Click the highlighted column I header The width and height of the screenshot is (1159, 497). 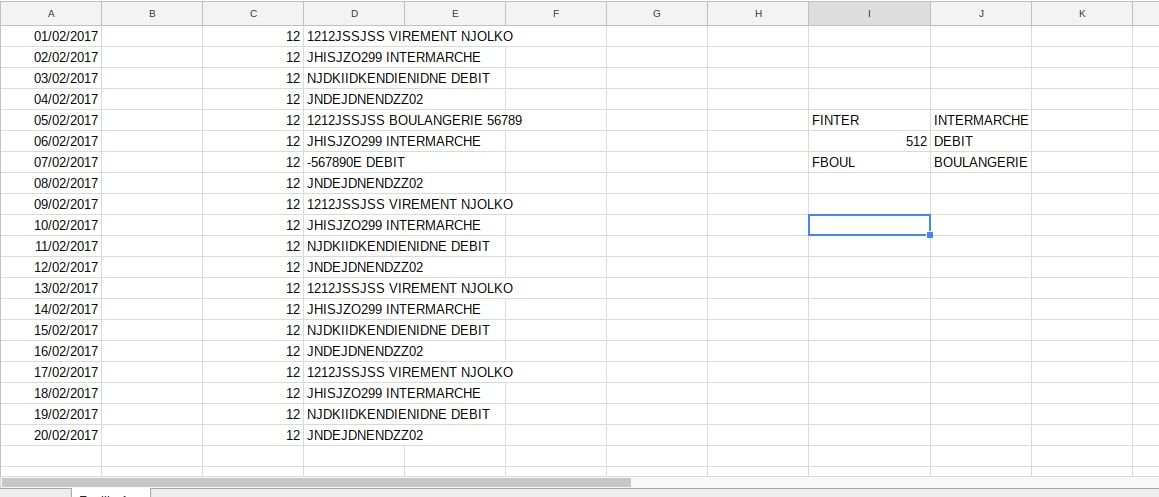[x=868, y=13]
